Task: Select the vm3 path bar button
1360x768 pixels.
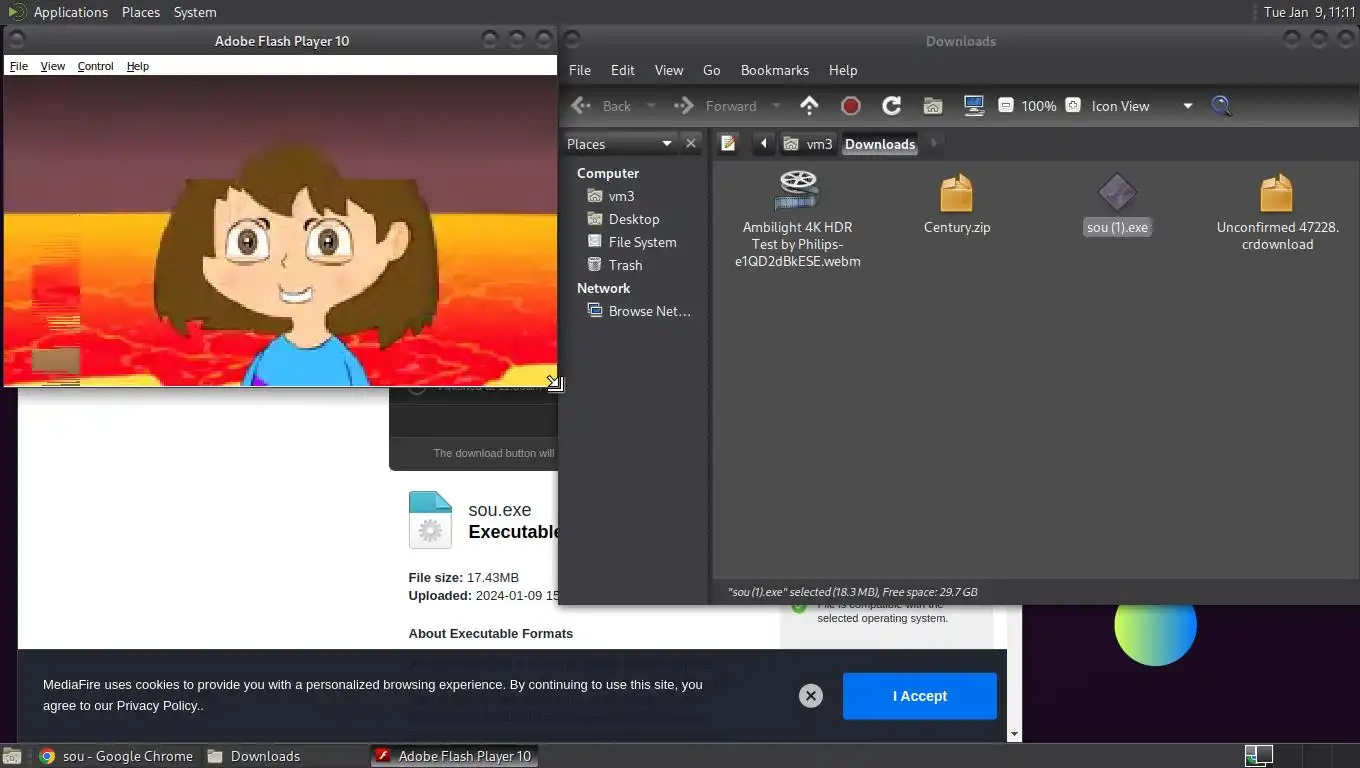Action: pos(807,144)
